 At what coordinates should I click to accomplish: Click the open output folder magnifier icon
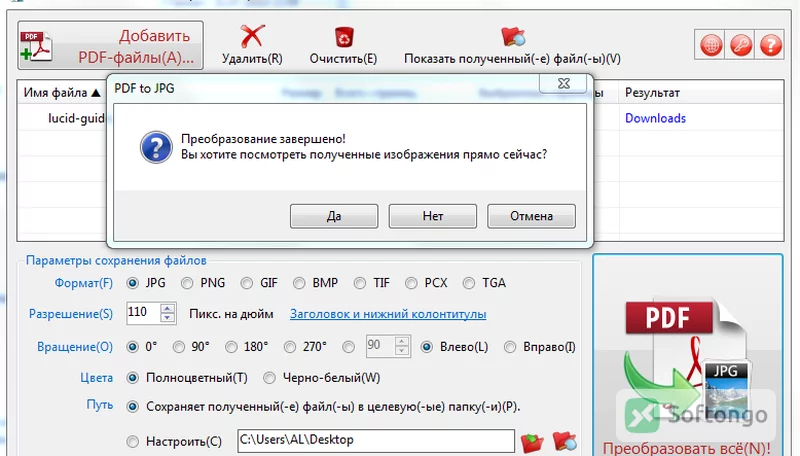(x=564, y=442)
